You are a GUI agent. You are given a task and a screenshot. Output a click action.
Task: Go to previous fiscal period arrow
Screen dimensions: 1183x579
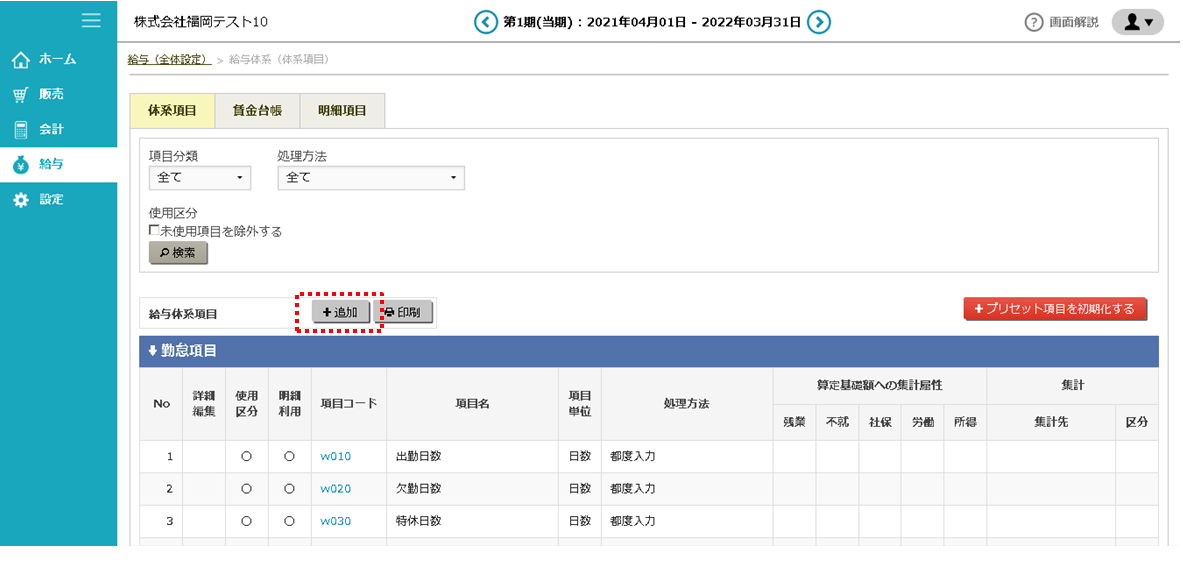(486, 22)
